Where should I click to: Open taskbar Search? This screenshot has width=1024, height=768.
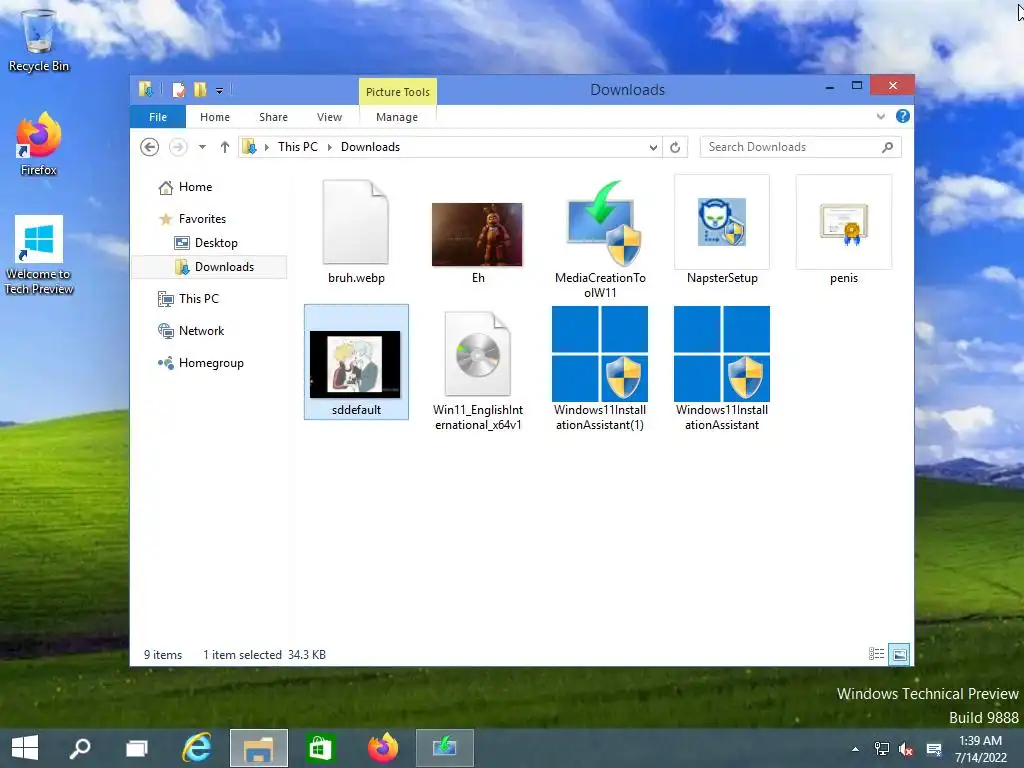[x=80, y=748]
